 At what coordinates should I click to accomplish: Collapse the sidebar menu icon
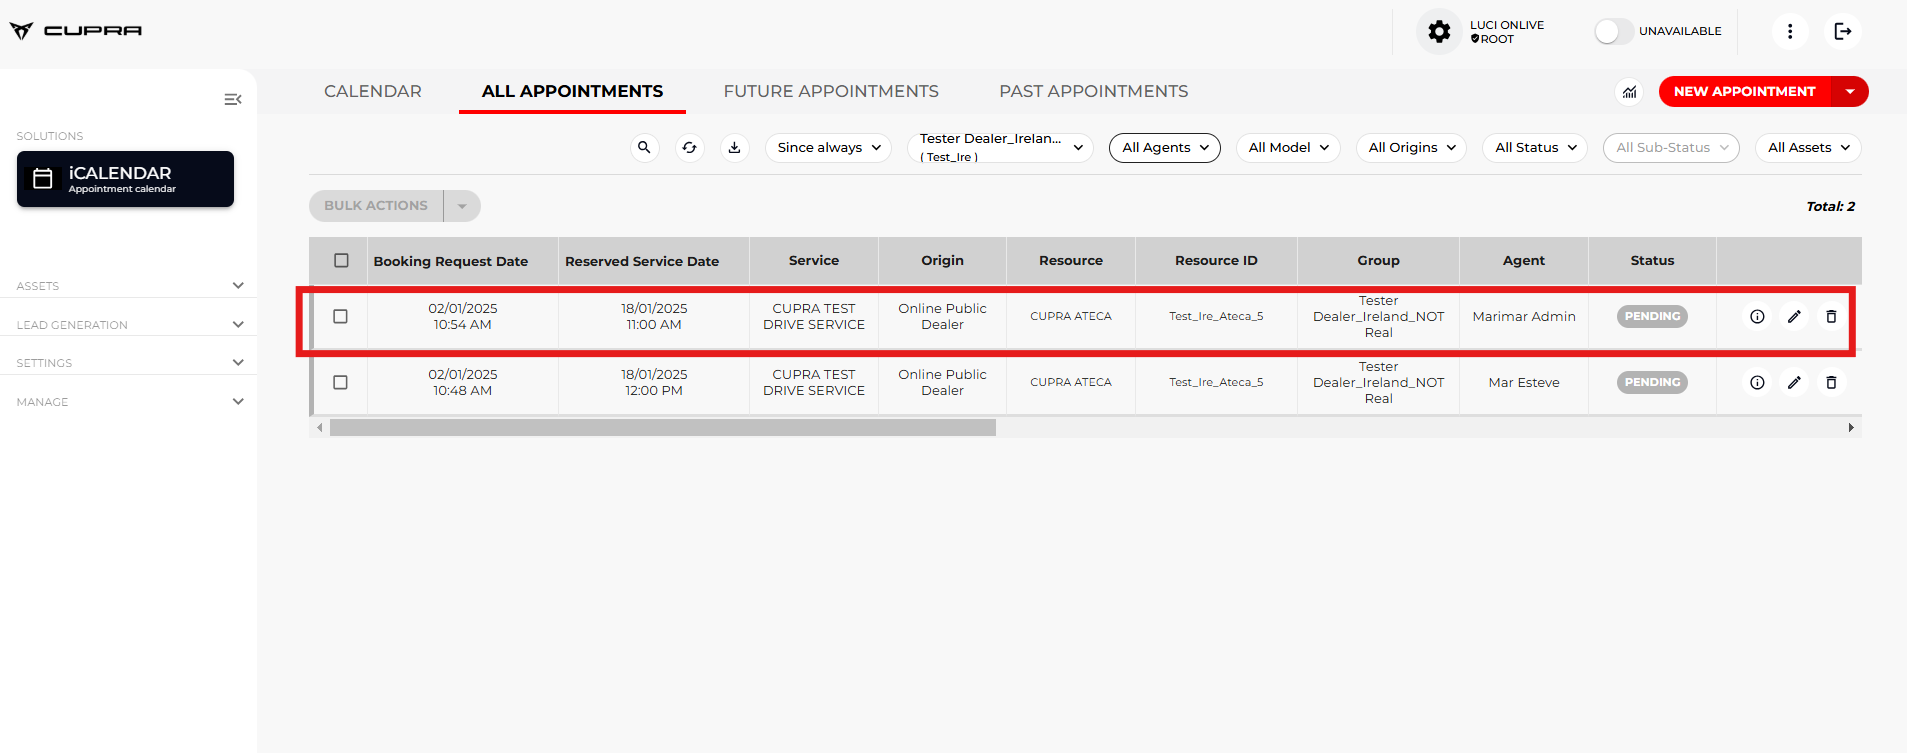pos(233,99)
